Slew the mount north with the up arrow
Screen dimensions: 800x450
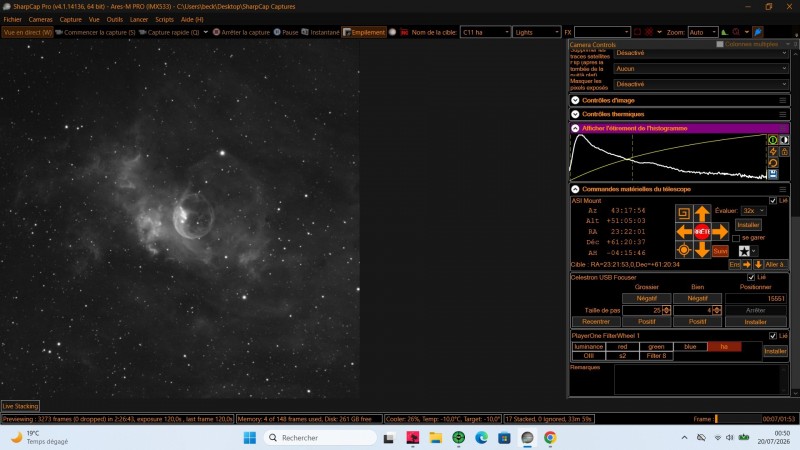click(x=702, y=213)
